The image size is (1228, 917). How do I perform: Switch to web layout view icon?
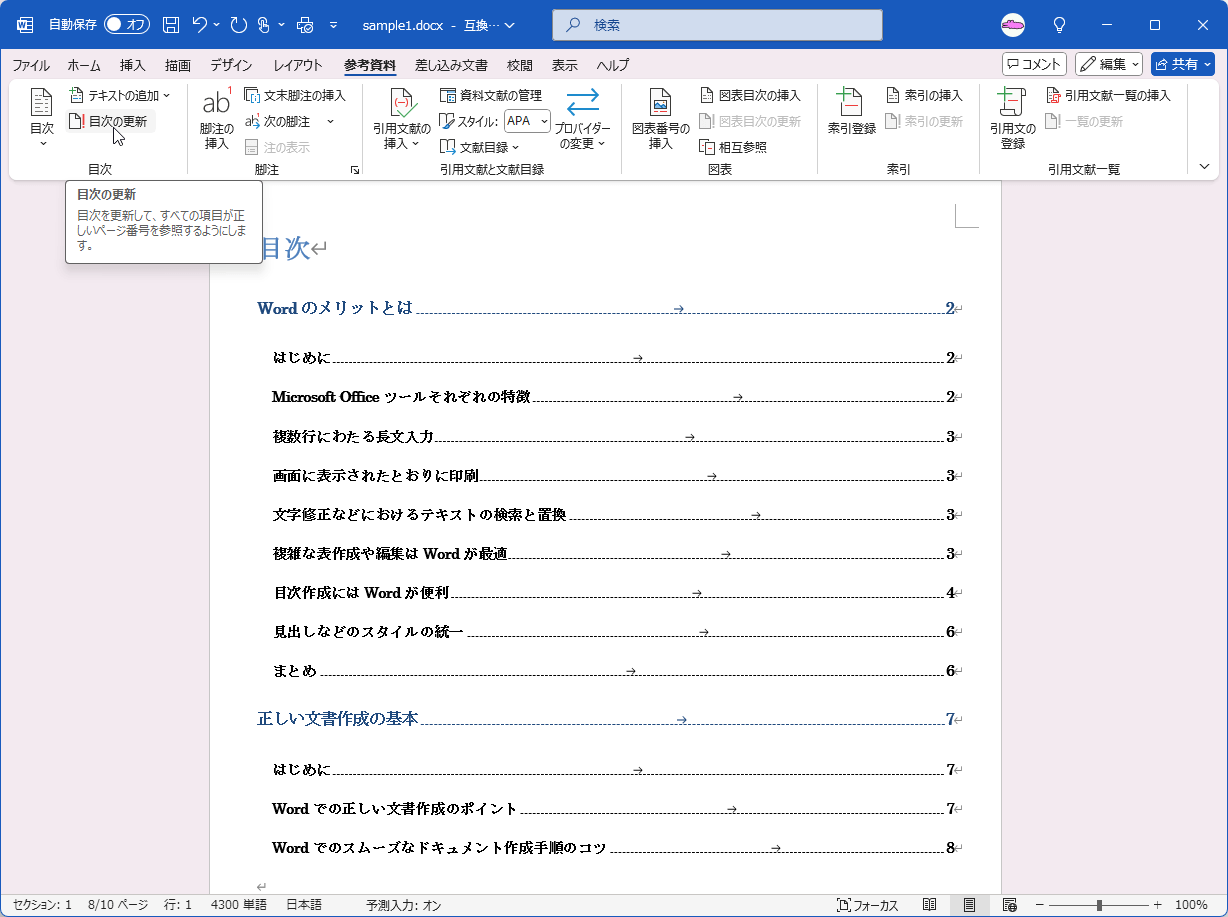click(1010, 905)
